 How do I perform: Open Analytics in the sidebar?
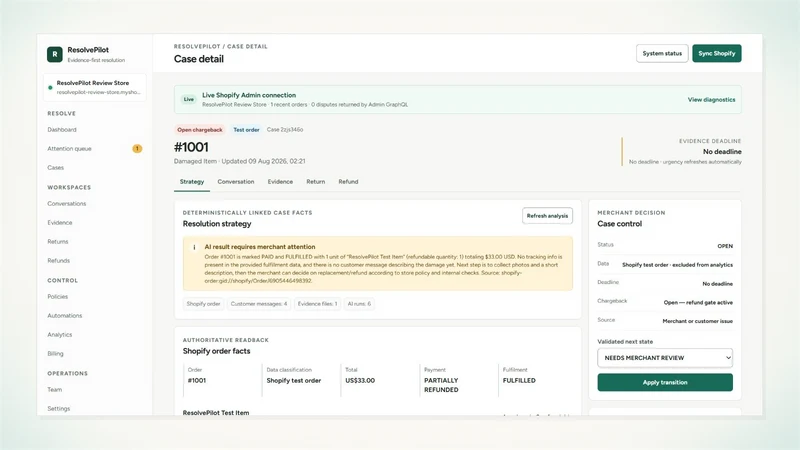coord(60,335)
